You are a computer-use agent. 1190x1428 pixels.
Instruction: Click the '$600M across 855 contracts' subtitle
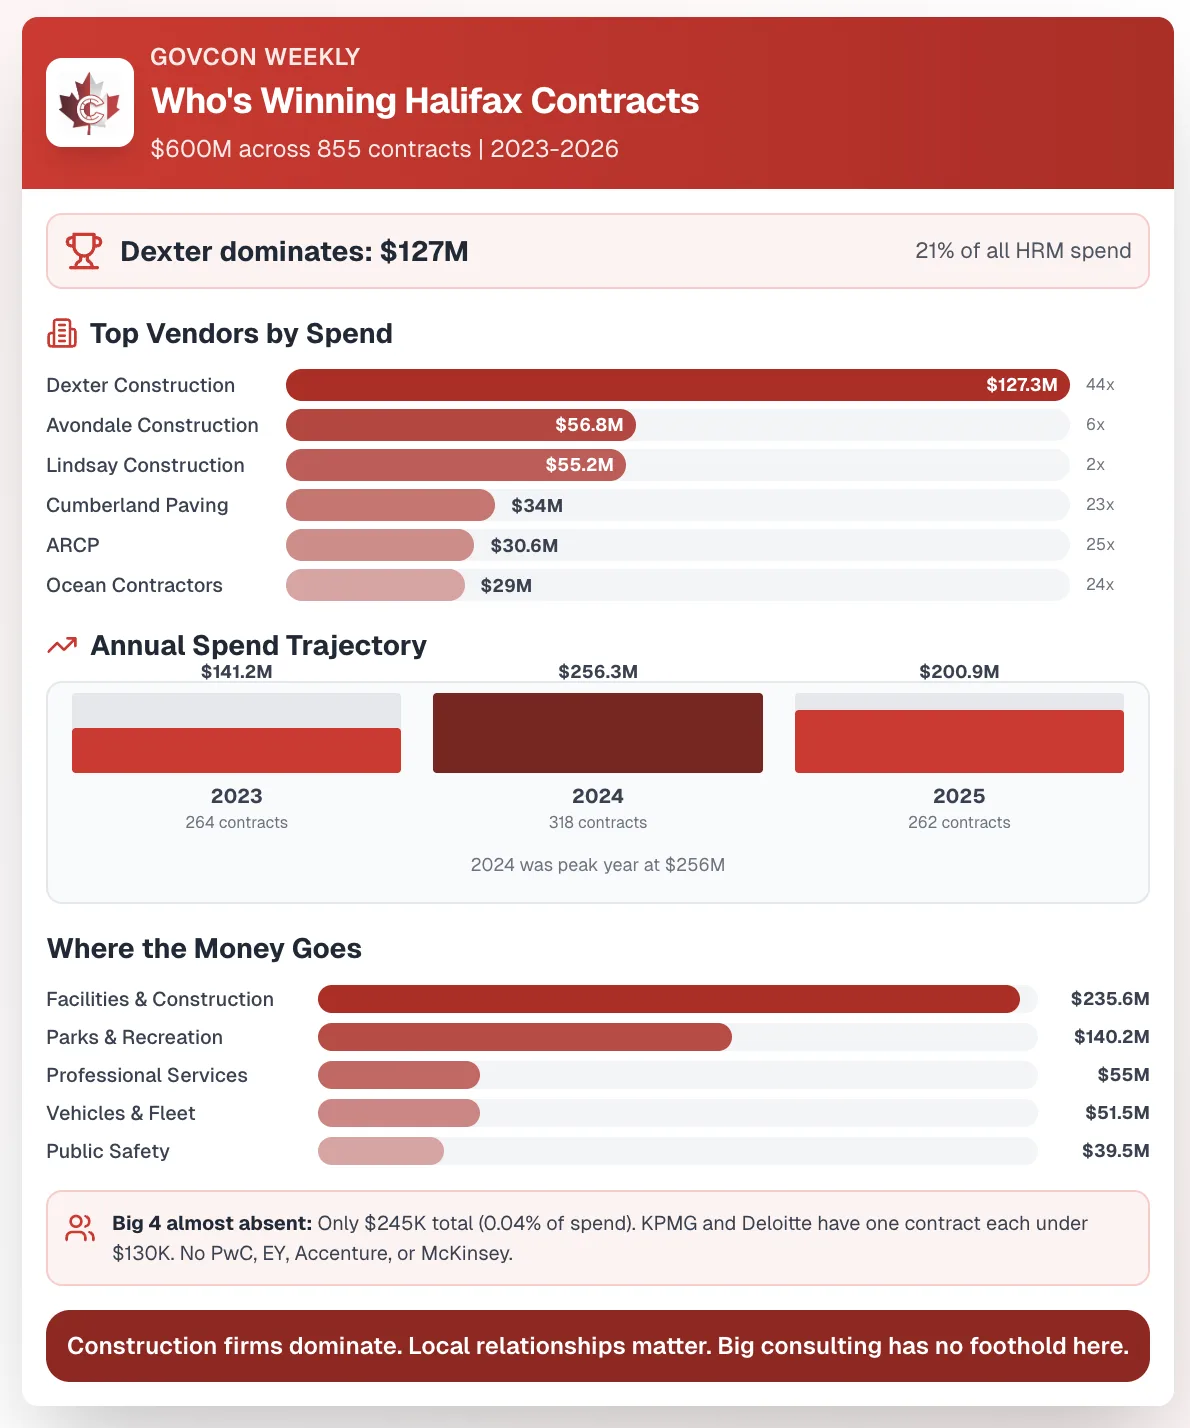tap(385, 149)
